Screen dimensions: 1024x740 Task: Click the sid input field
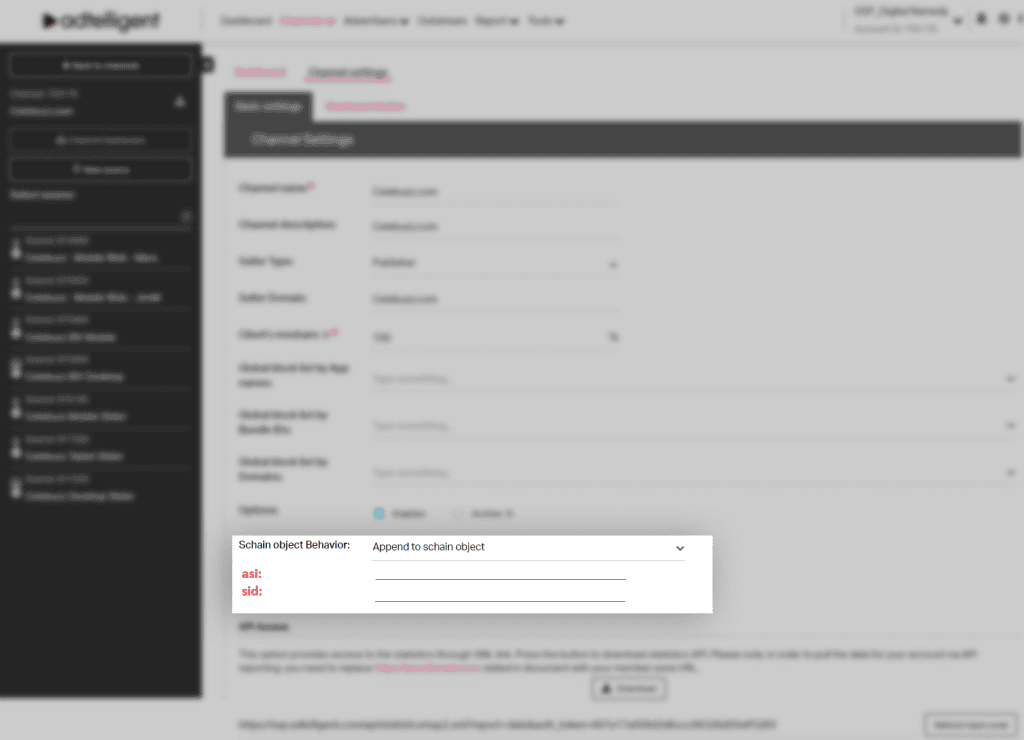click(500, 593)
